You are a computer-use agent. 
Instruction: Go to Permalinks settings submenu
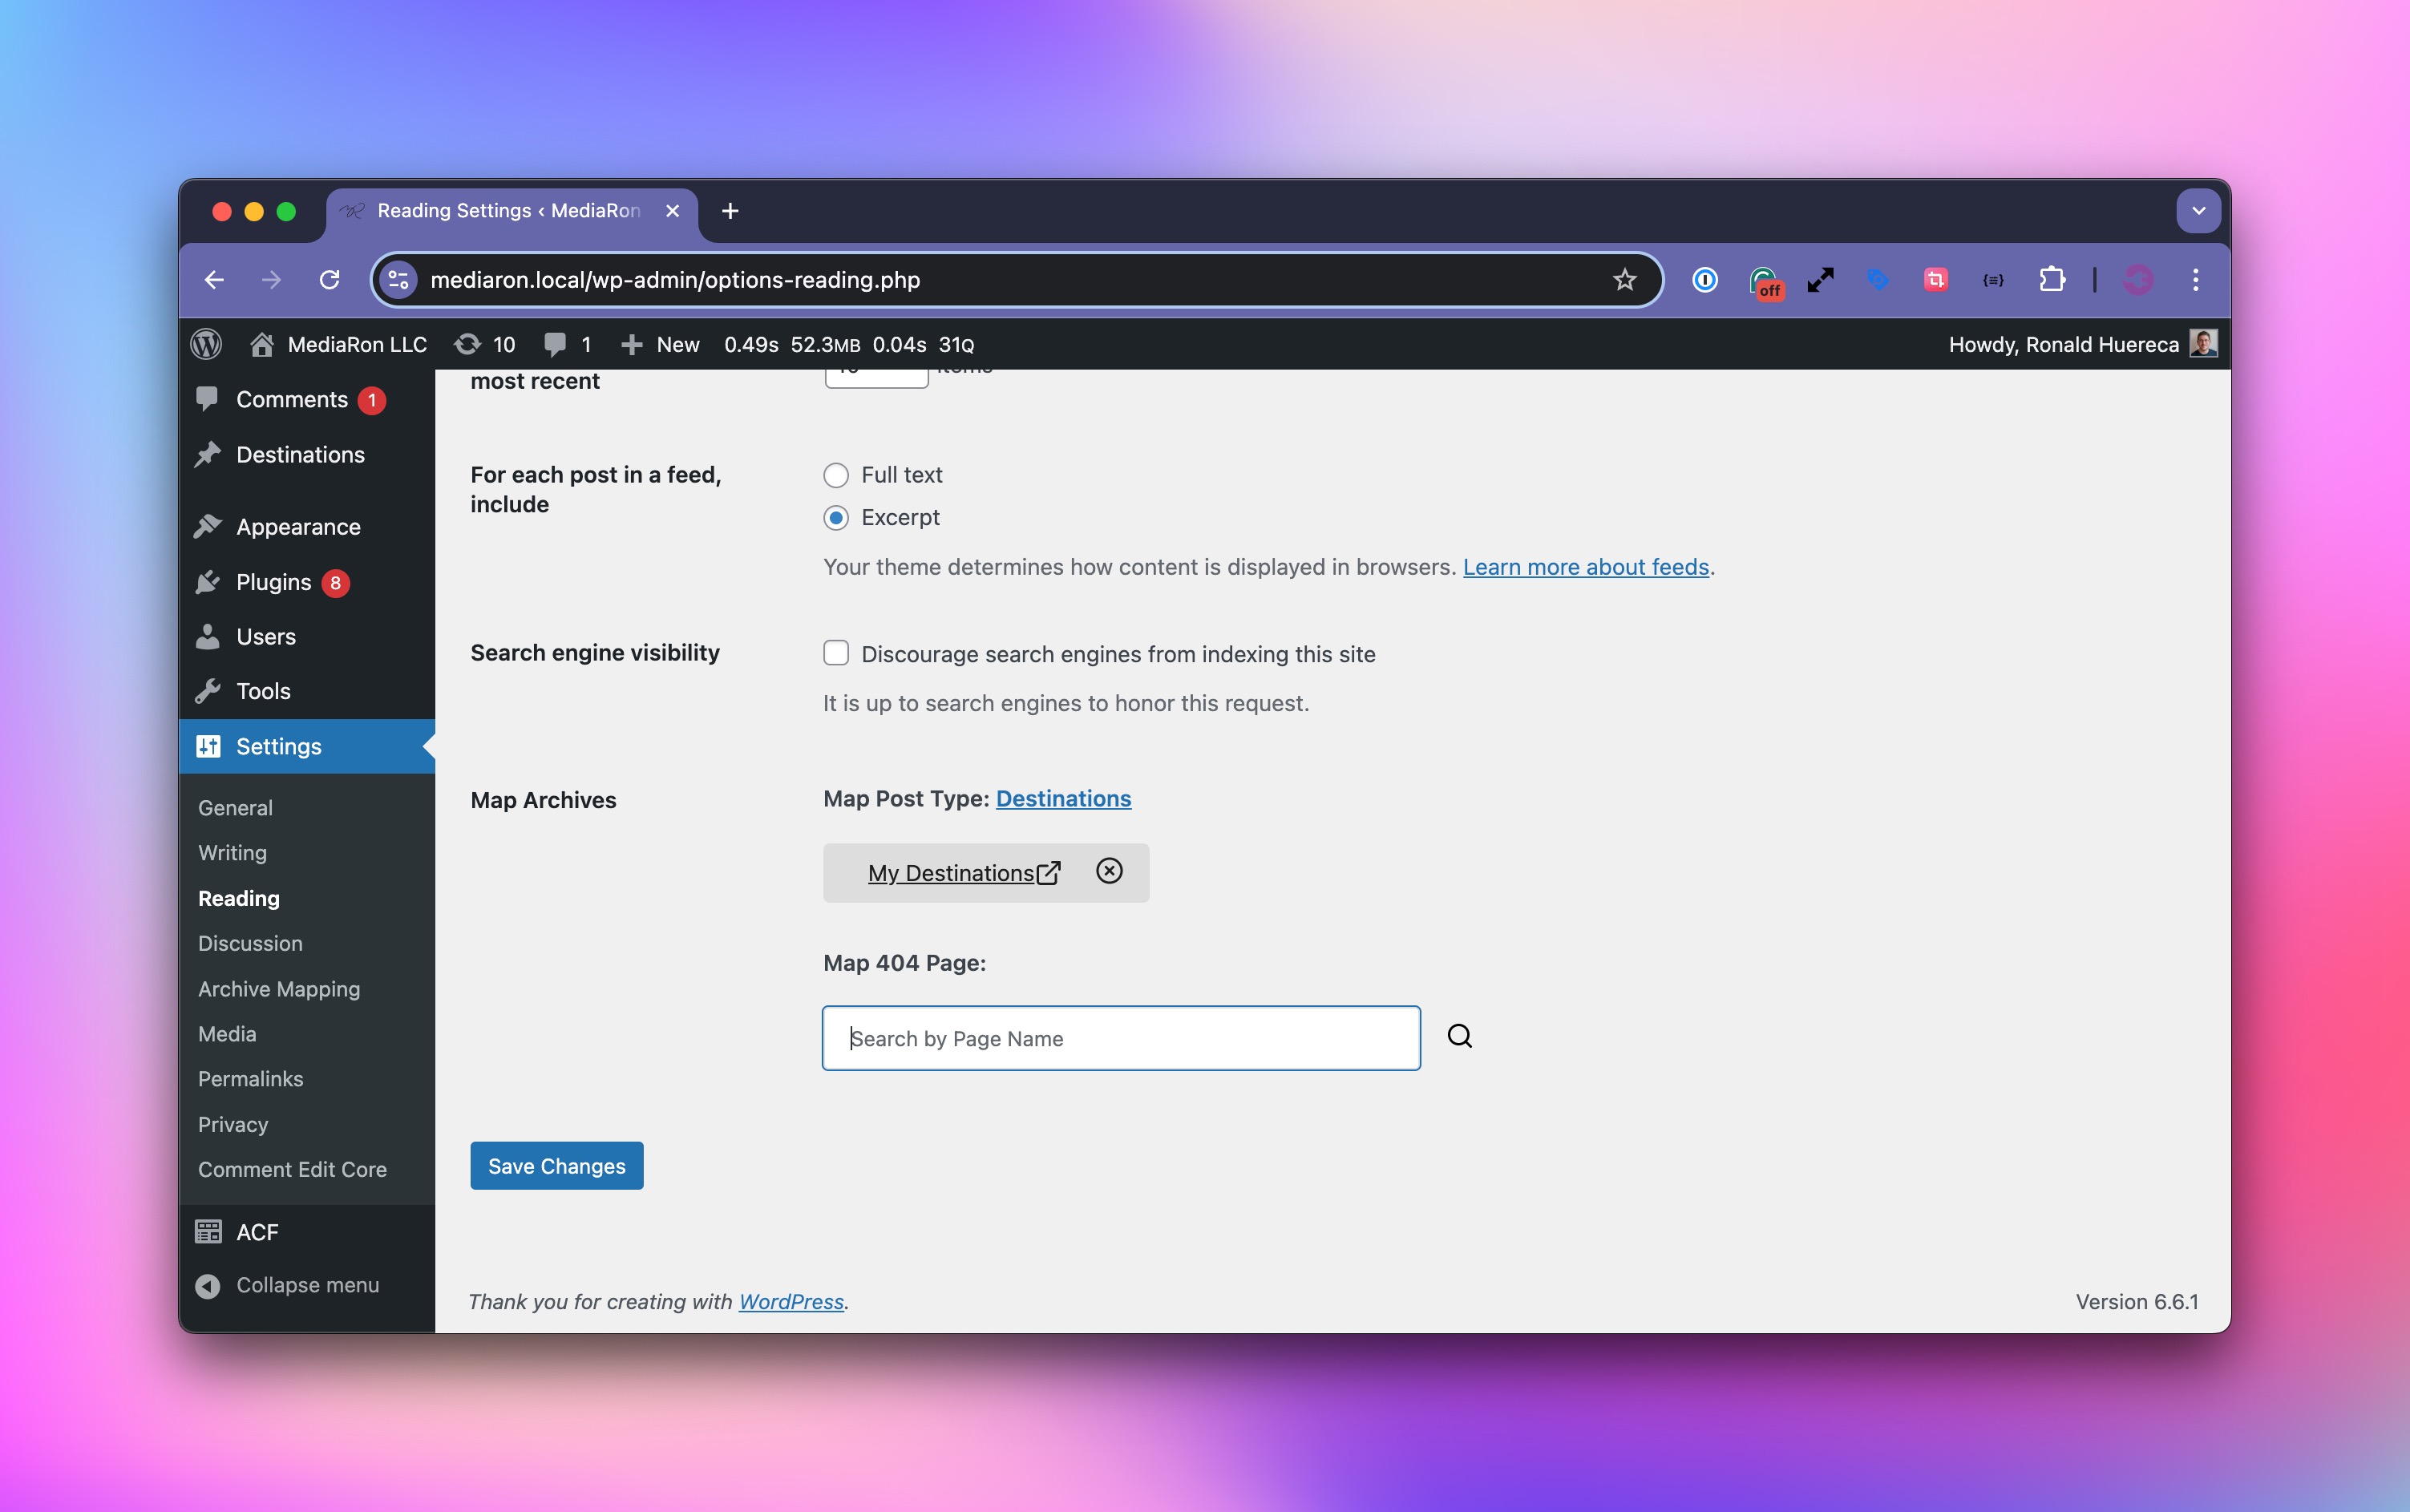pos(250,1079)
